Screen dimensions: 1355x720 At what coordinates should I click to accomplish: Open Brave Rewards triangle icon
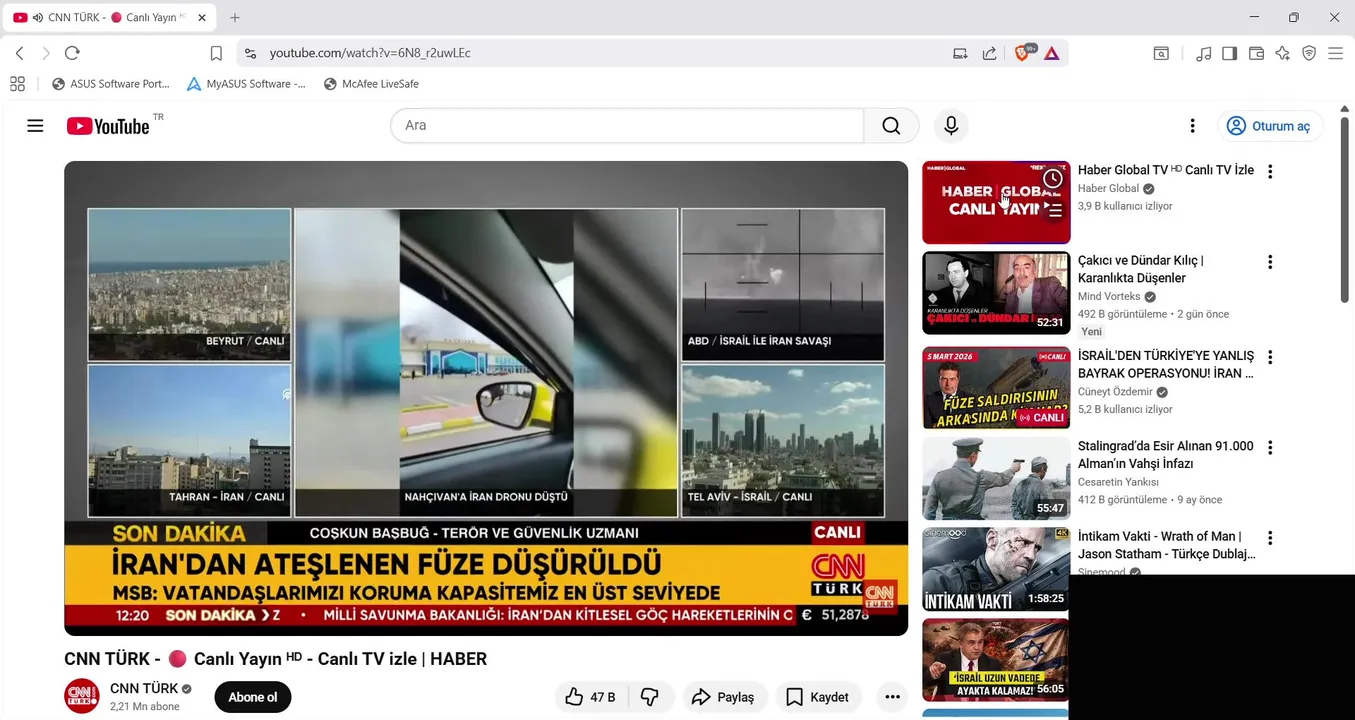coord(1052,53)
